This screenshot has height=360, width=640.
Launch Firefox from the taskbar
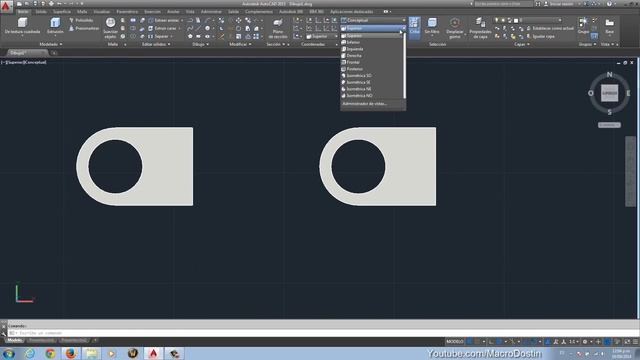71,353
